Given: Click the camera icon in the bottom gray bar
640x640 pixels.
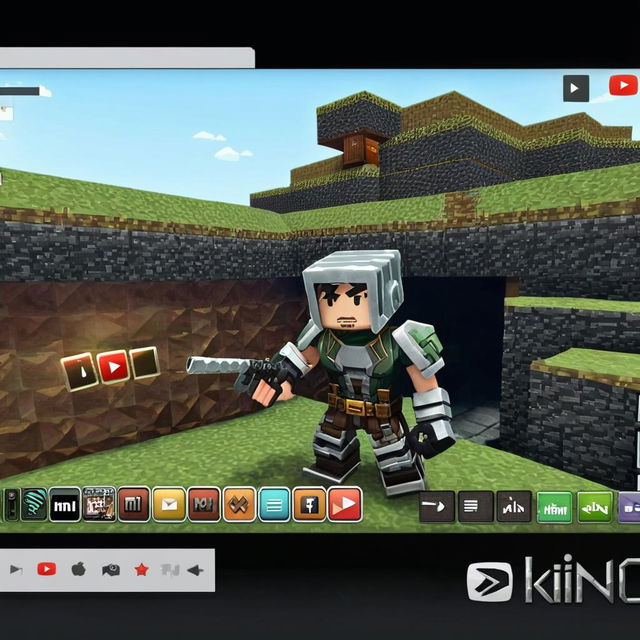Looking at the screenshot, I should (111, 569).
